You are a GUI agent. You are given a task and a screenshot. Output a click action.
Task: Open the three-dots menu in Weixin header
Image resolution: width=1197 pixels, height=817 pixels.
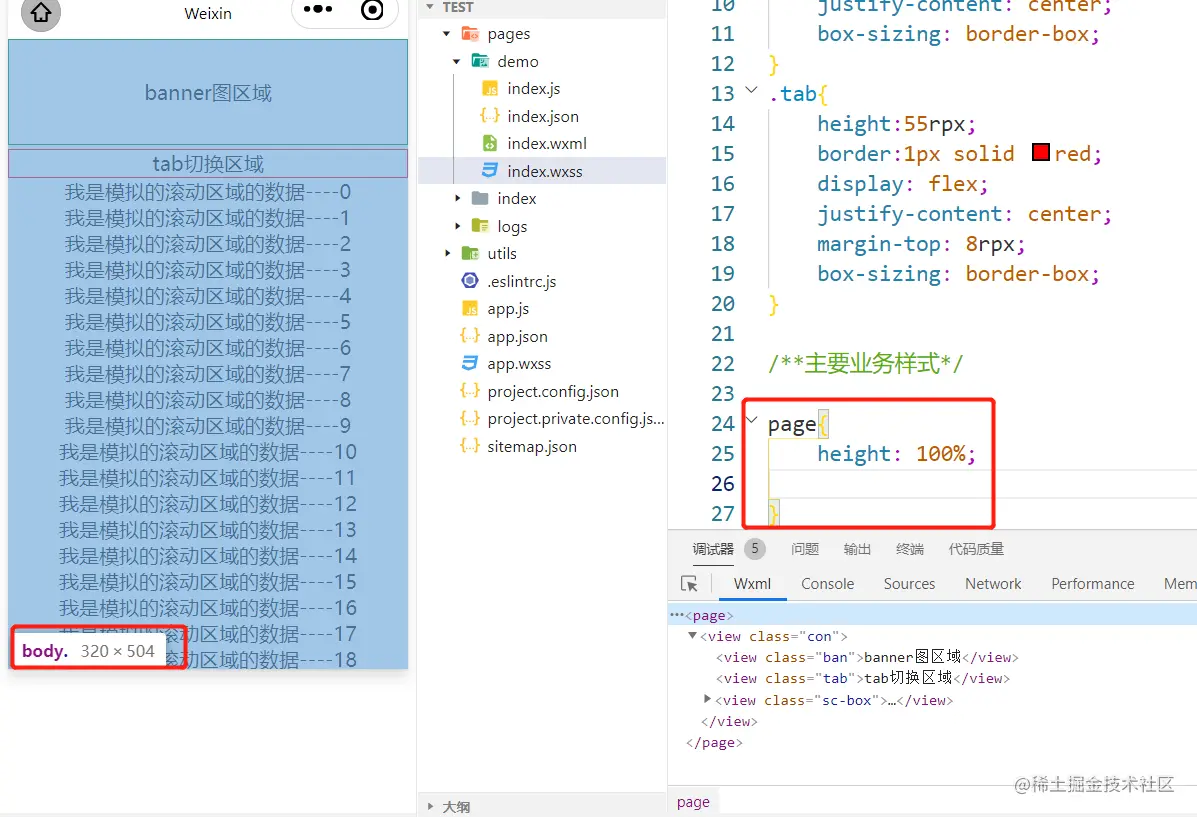pyautogui.click(x=318, y=10)
